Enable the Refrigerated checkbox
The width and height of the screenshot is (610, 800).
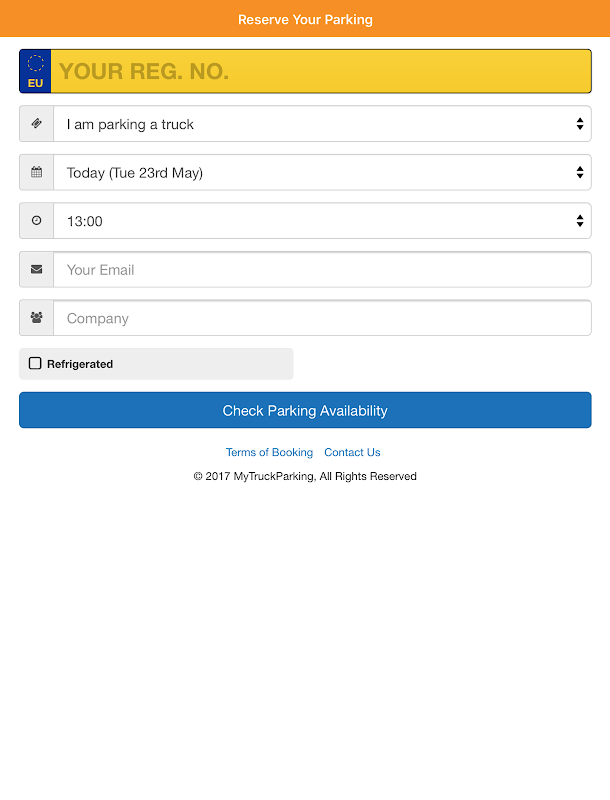tap(35, 363)
